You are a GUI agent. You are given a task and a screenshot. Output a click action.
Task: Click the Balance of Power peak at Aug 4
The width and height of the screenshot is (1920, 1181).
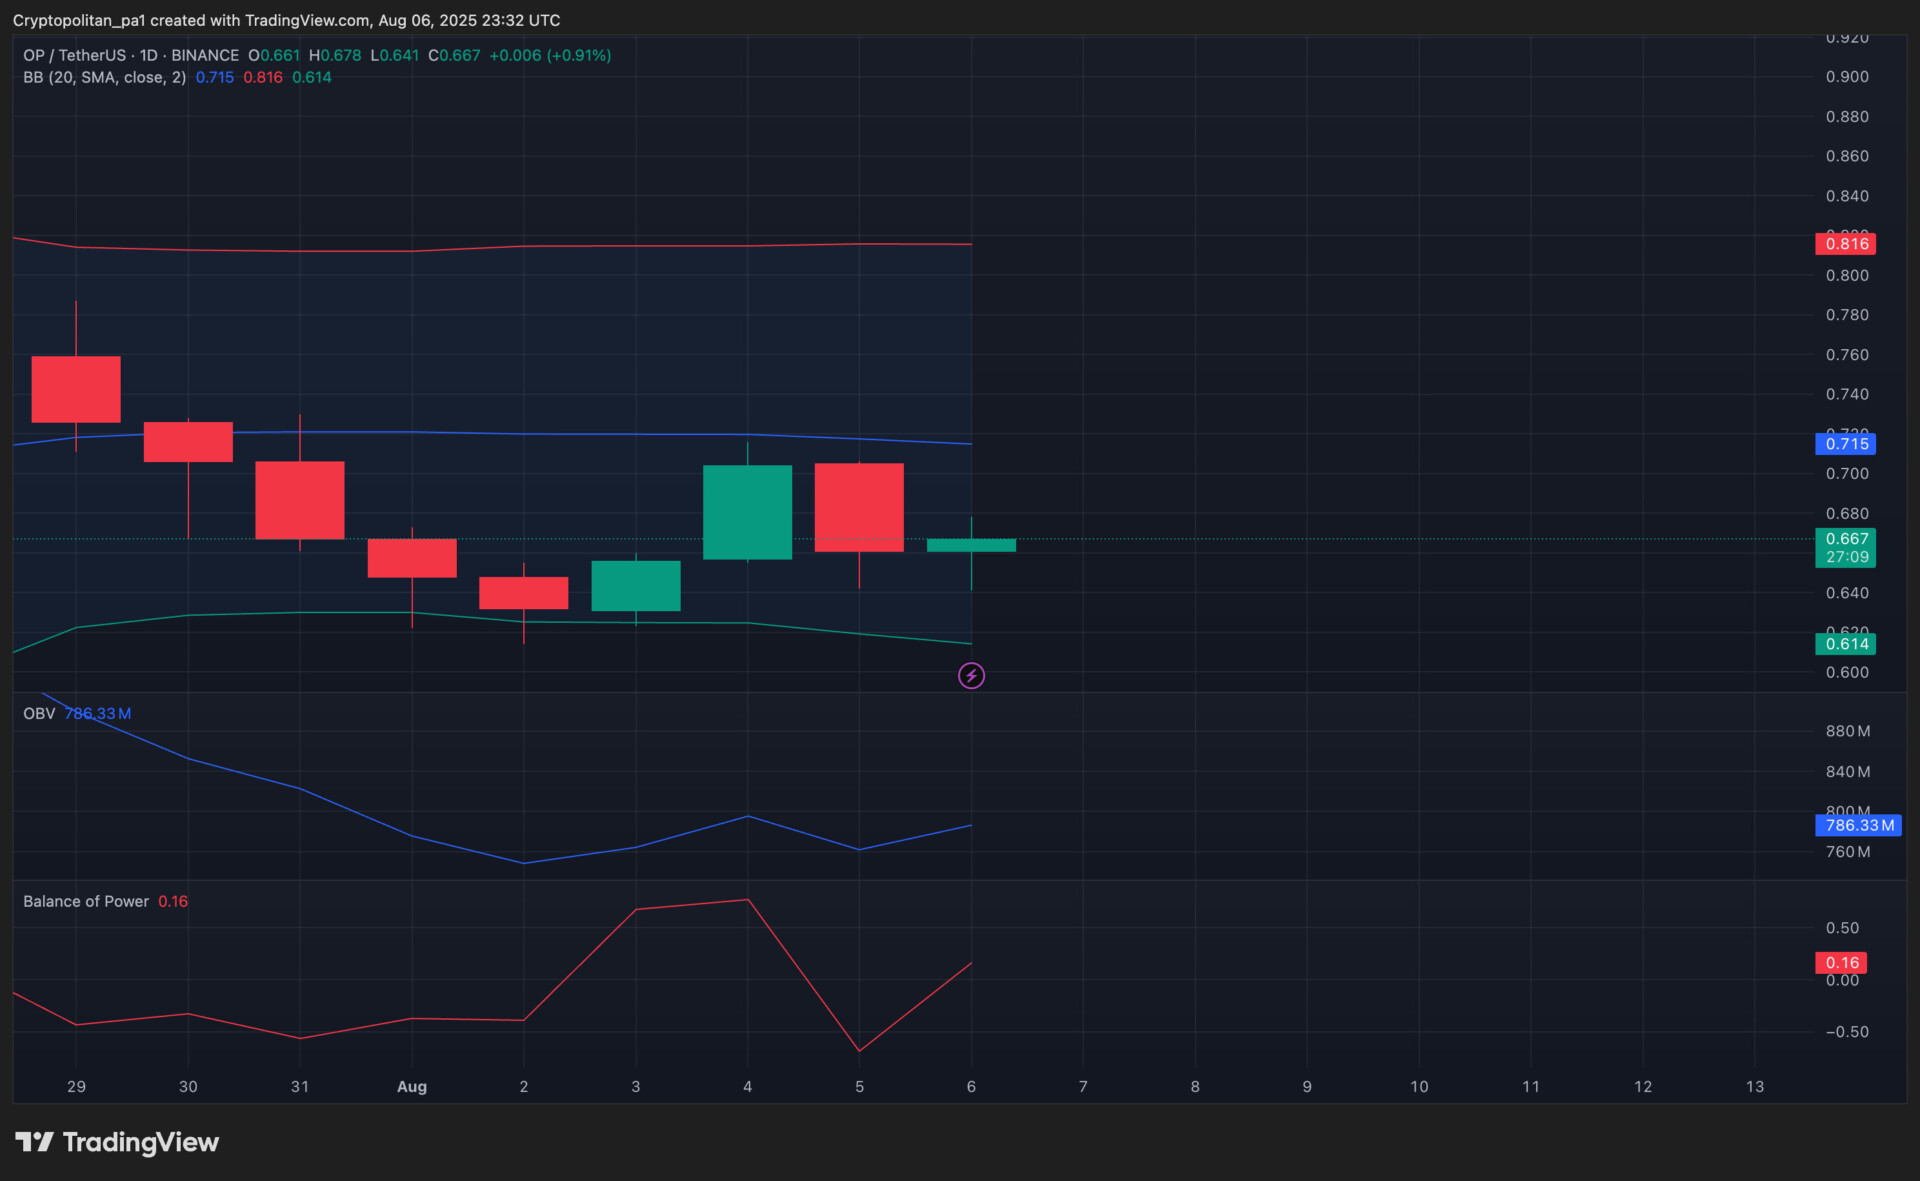[747, 900]
